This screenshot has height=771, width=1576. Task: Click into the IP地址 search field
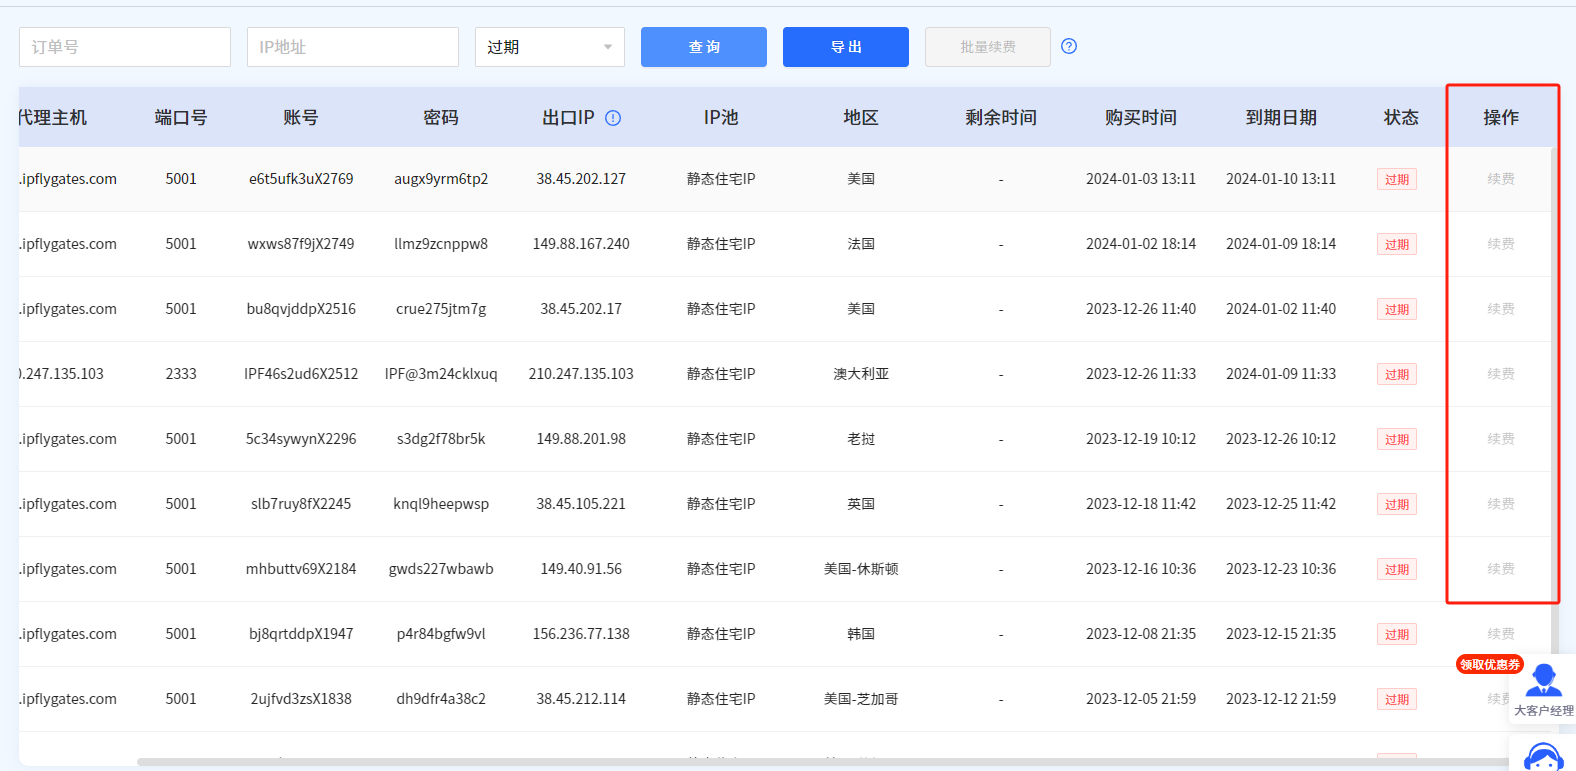point(352,47)
